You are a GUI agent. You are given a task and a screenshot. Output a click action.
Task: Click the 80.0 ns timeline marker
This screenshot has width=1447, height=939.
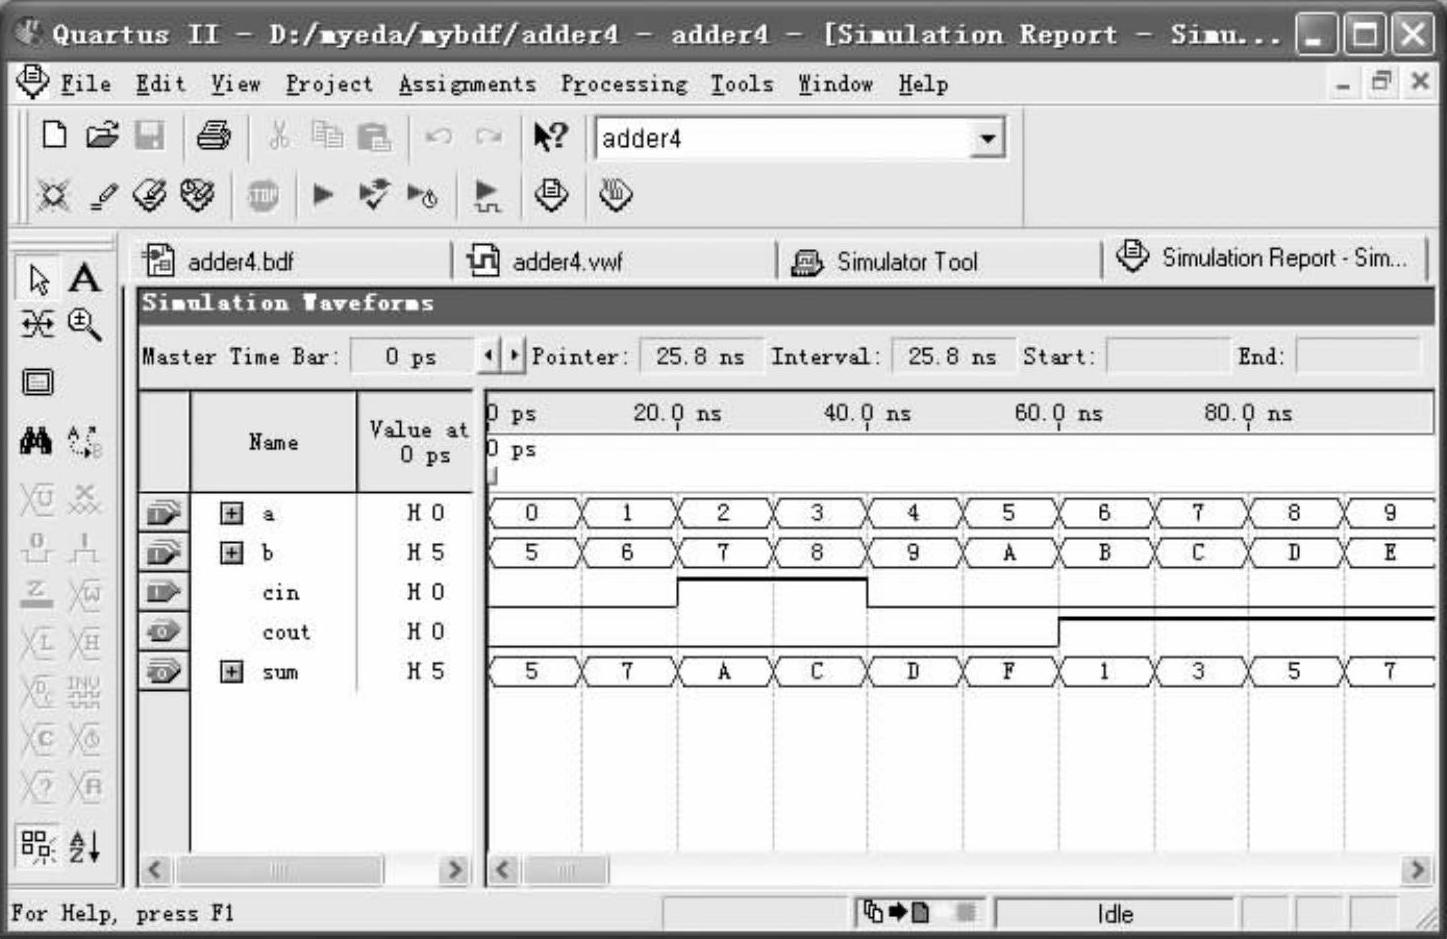1248,413
